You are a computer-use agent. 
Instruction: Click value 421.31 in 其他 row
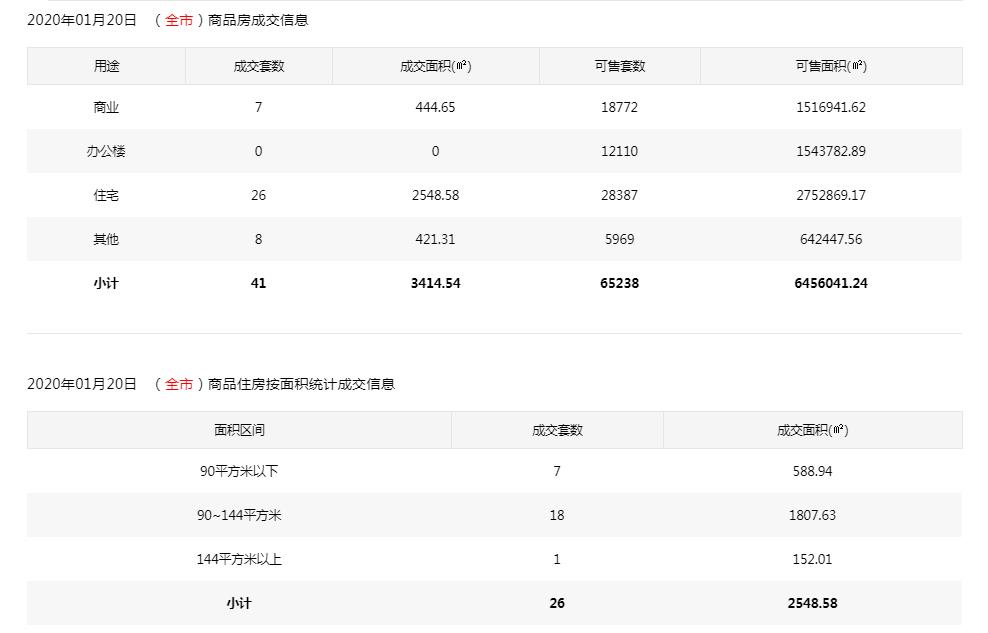point(435,239)
